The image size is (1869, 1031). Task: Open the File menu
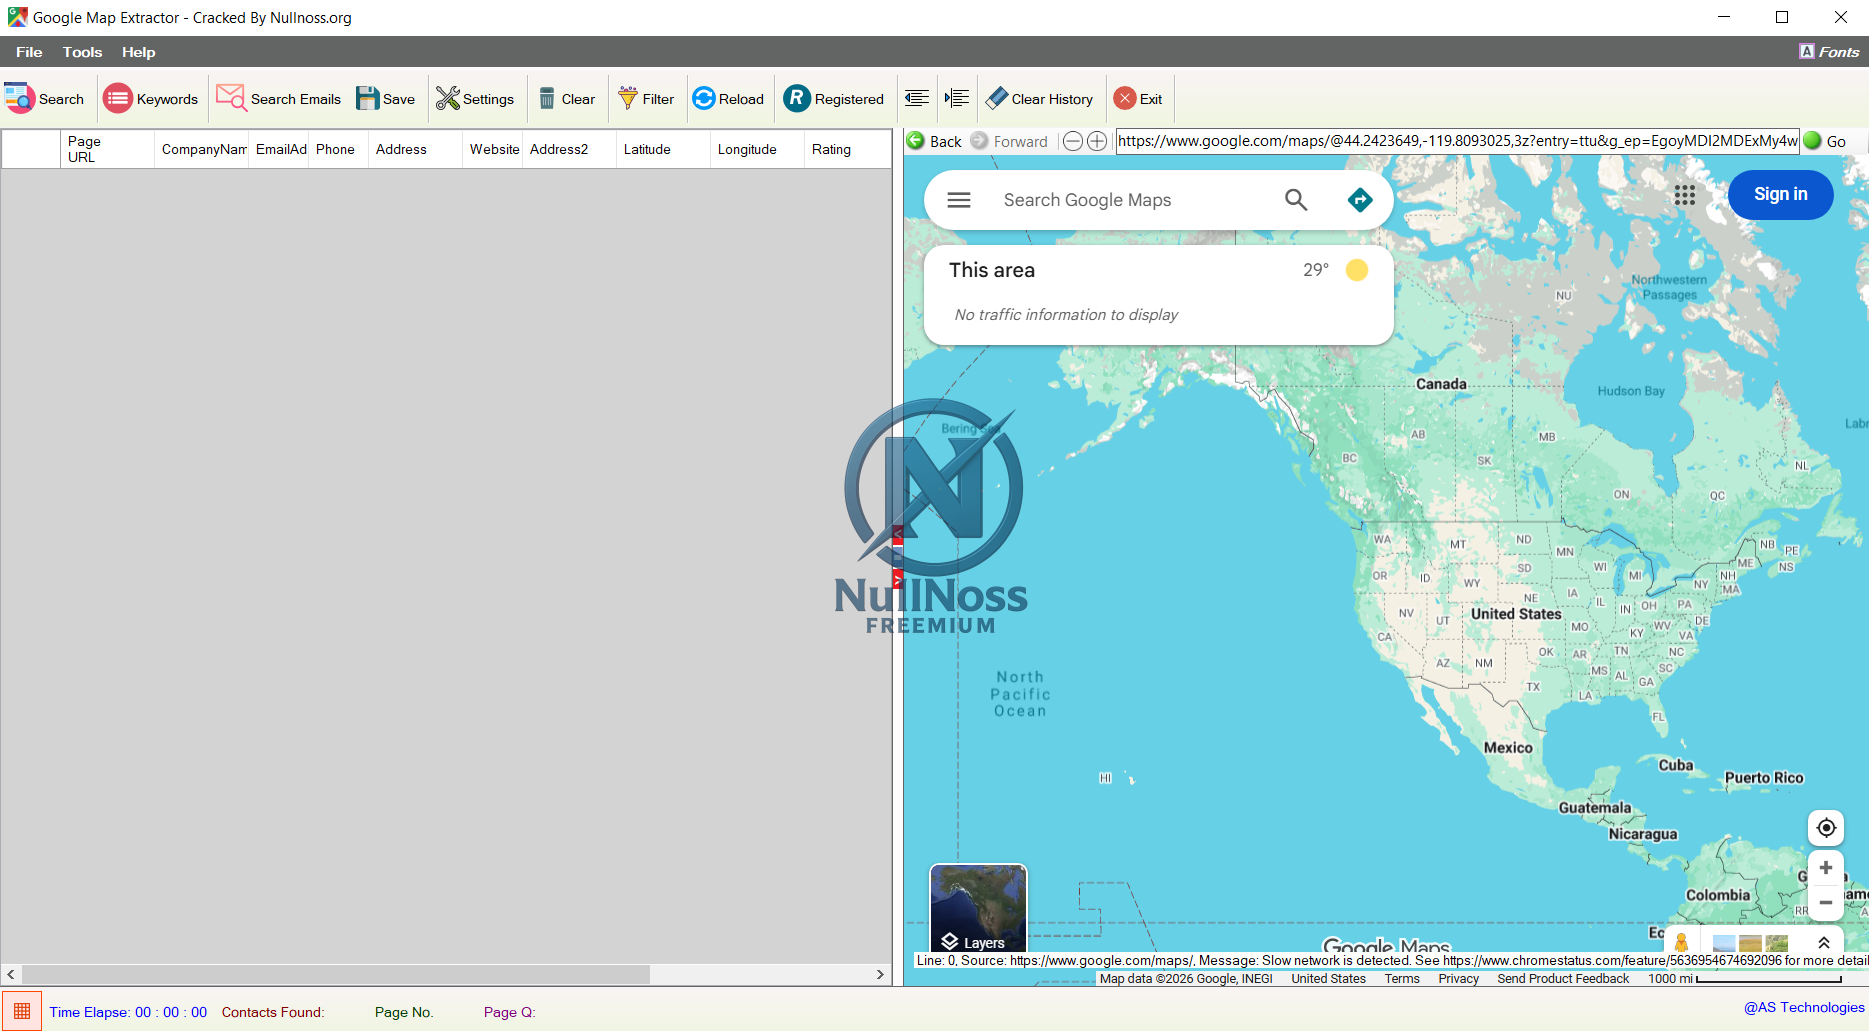point(29,52)
